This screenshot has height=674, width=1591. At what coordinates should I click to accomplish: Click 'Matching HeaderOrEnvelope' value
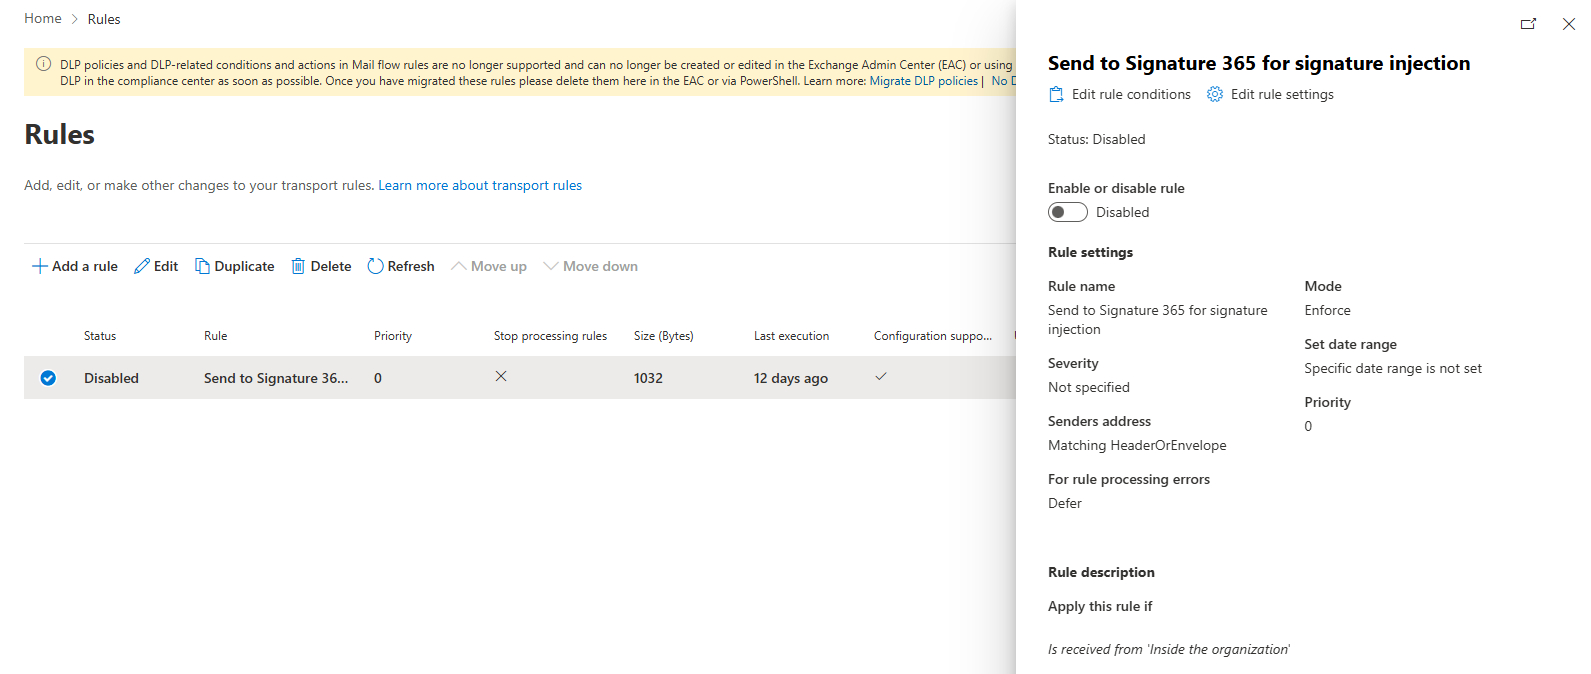1137,445
